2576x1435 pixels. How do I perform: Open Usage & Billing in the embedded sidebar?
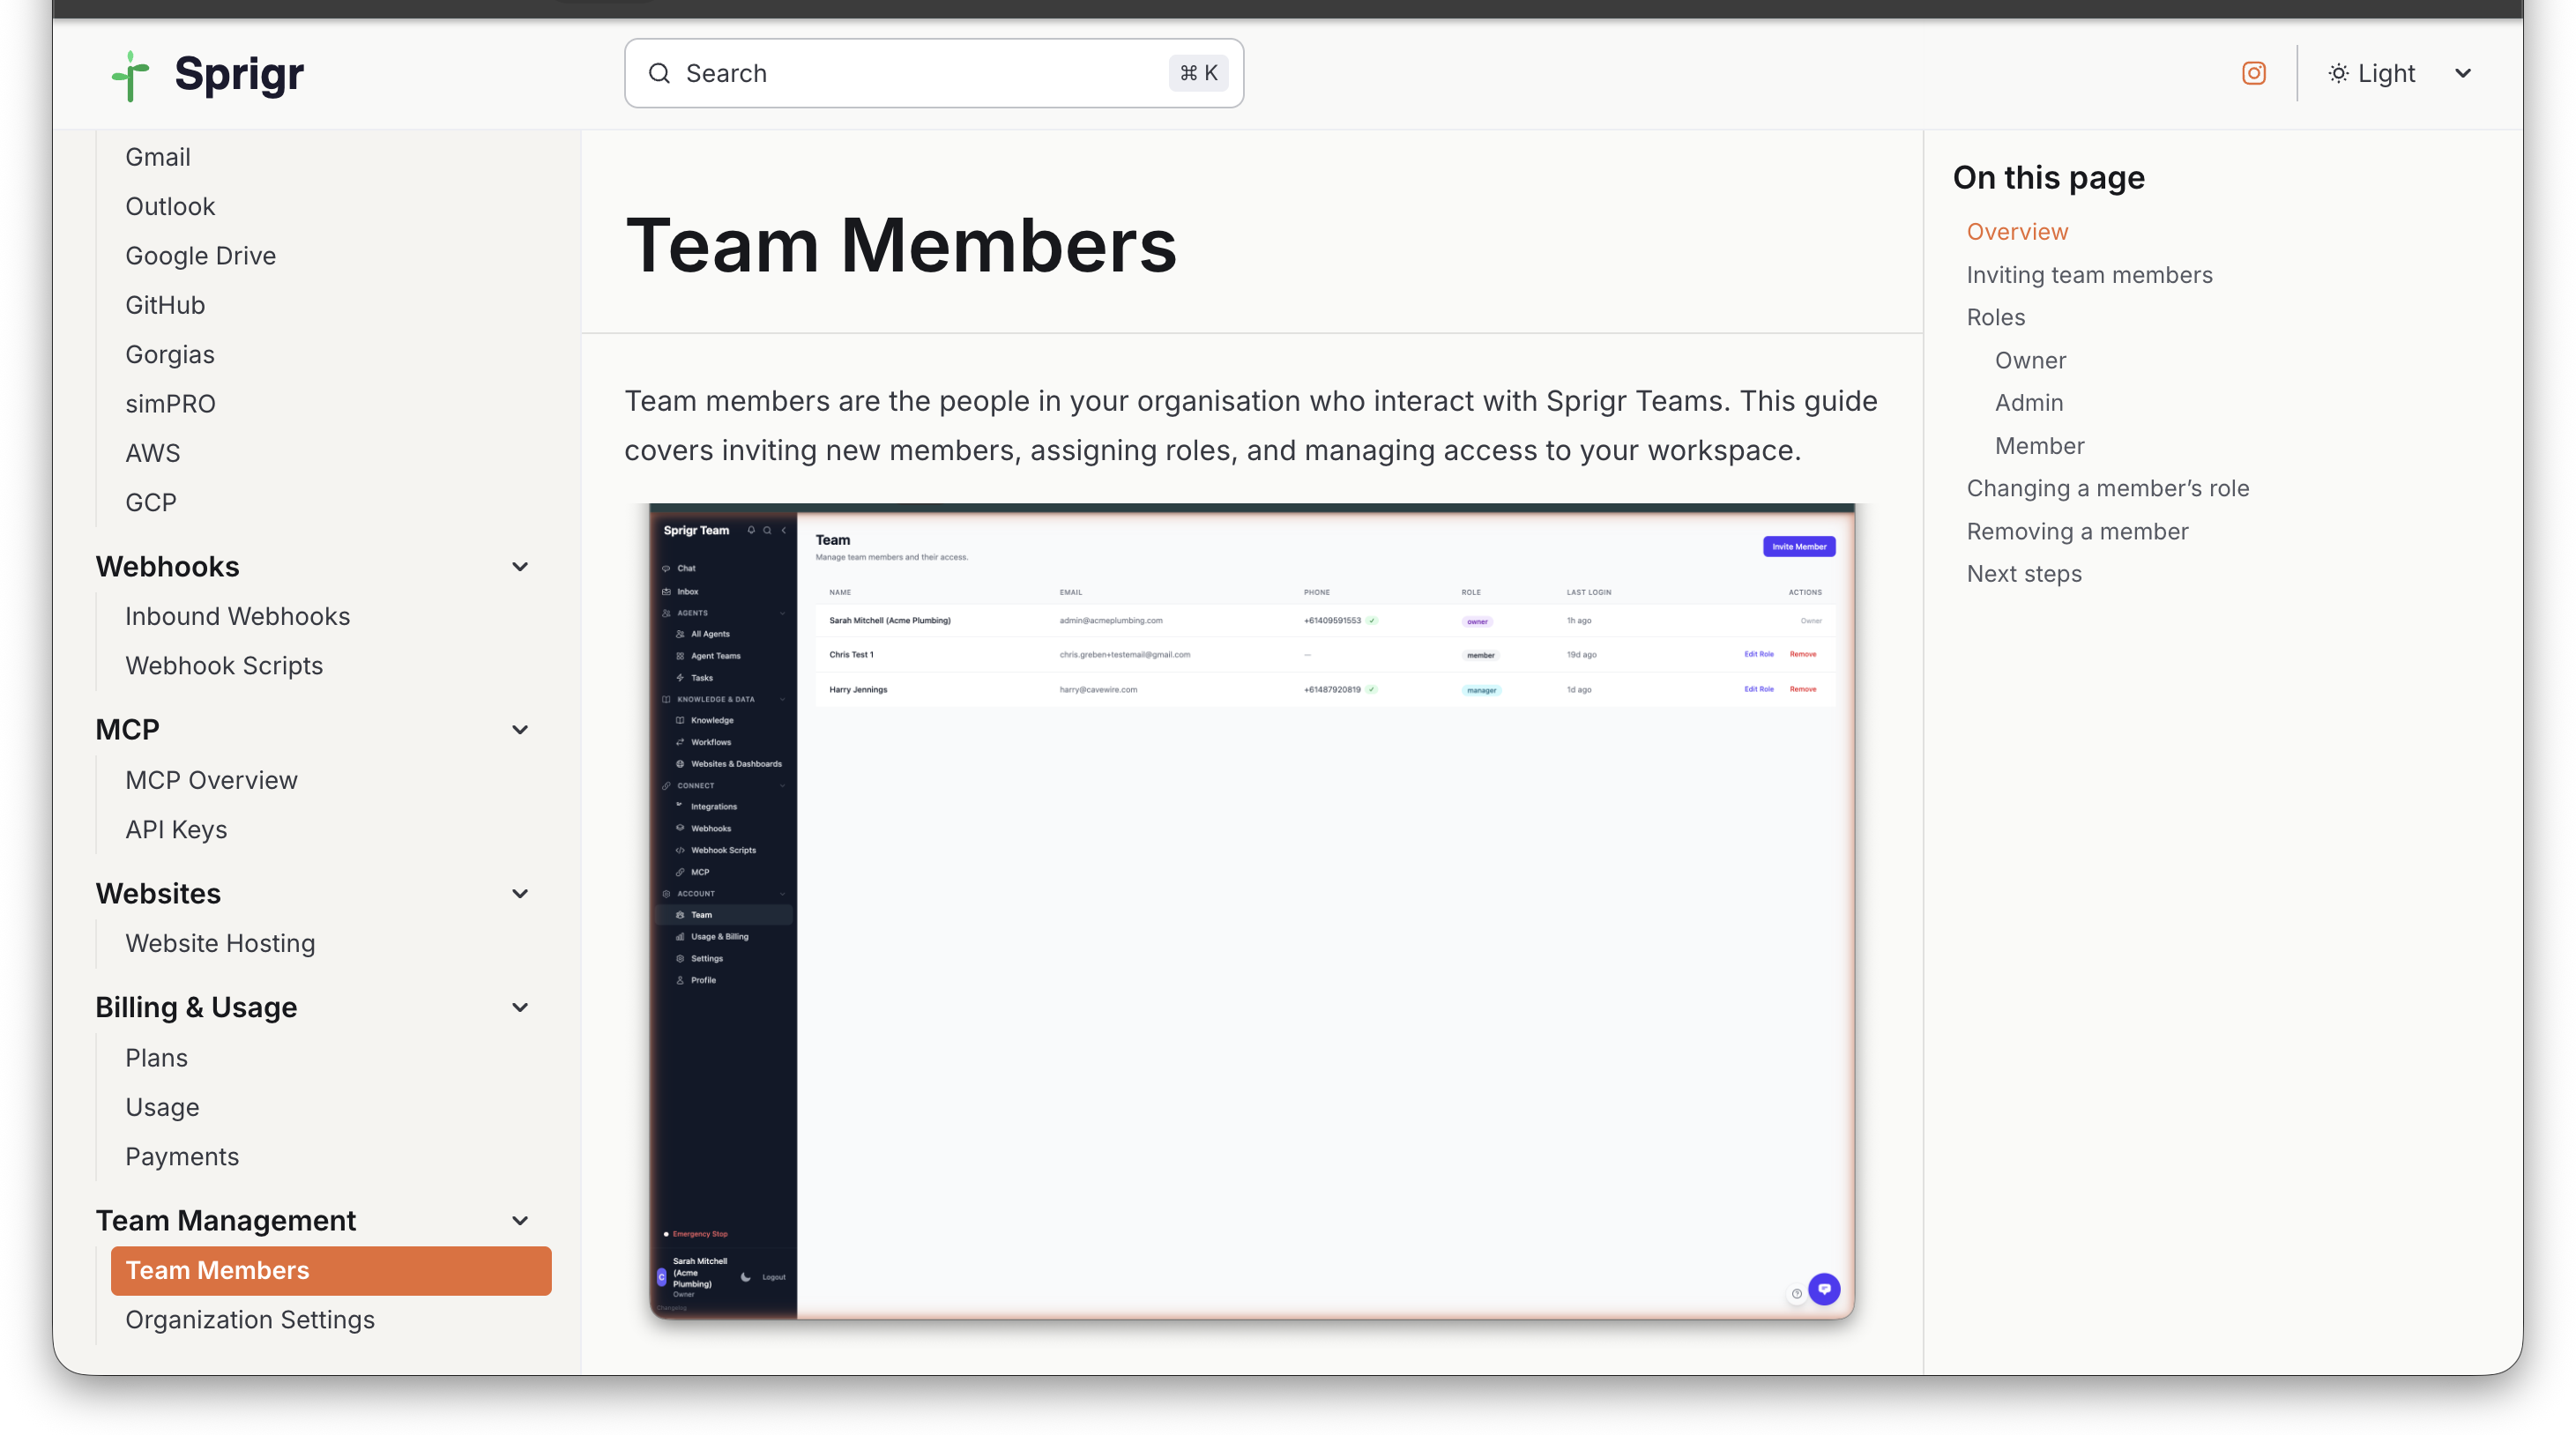click(719, 937)
